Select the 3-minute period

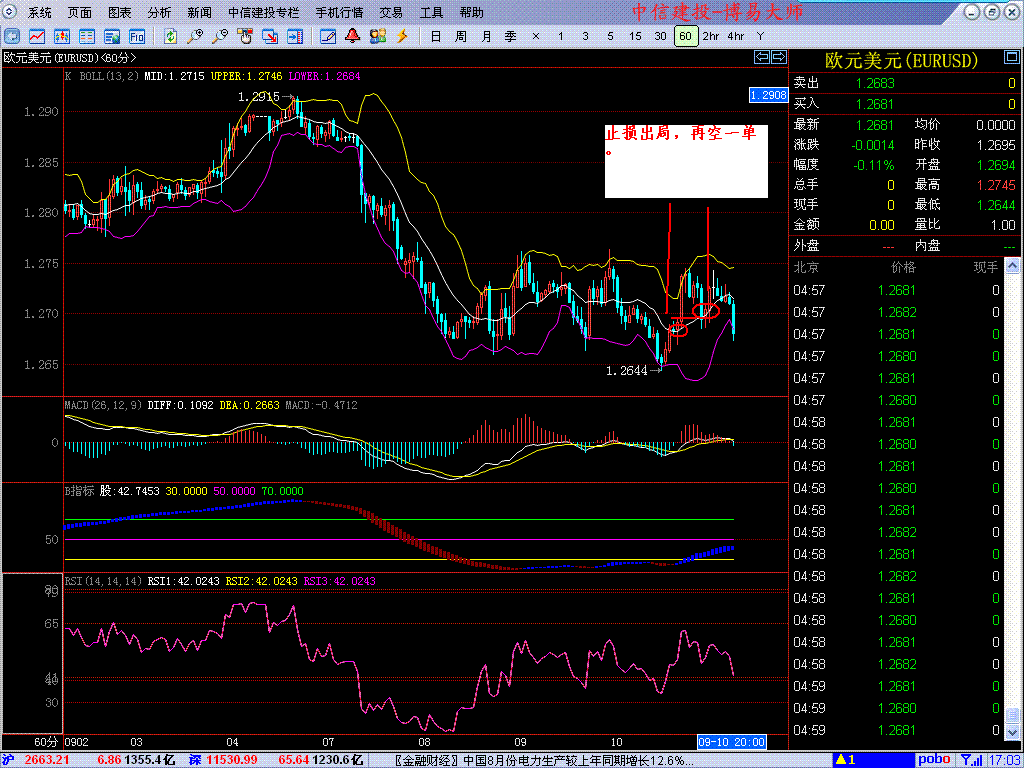(585, 37)
